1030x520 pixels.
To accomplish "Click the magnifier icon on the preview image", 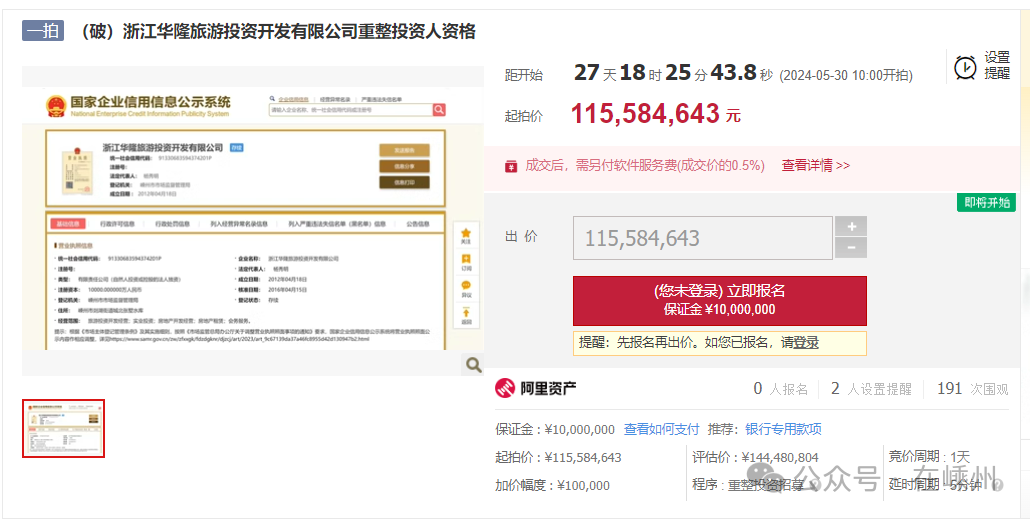I will tap(472, 365).
